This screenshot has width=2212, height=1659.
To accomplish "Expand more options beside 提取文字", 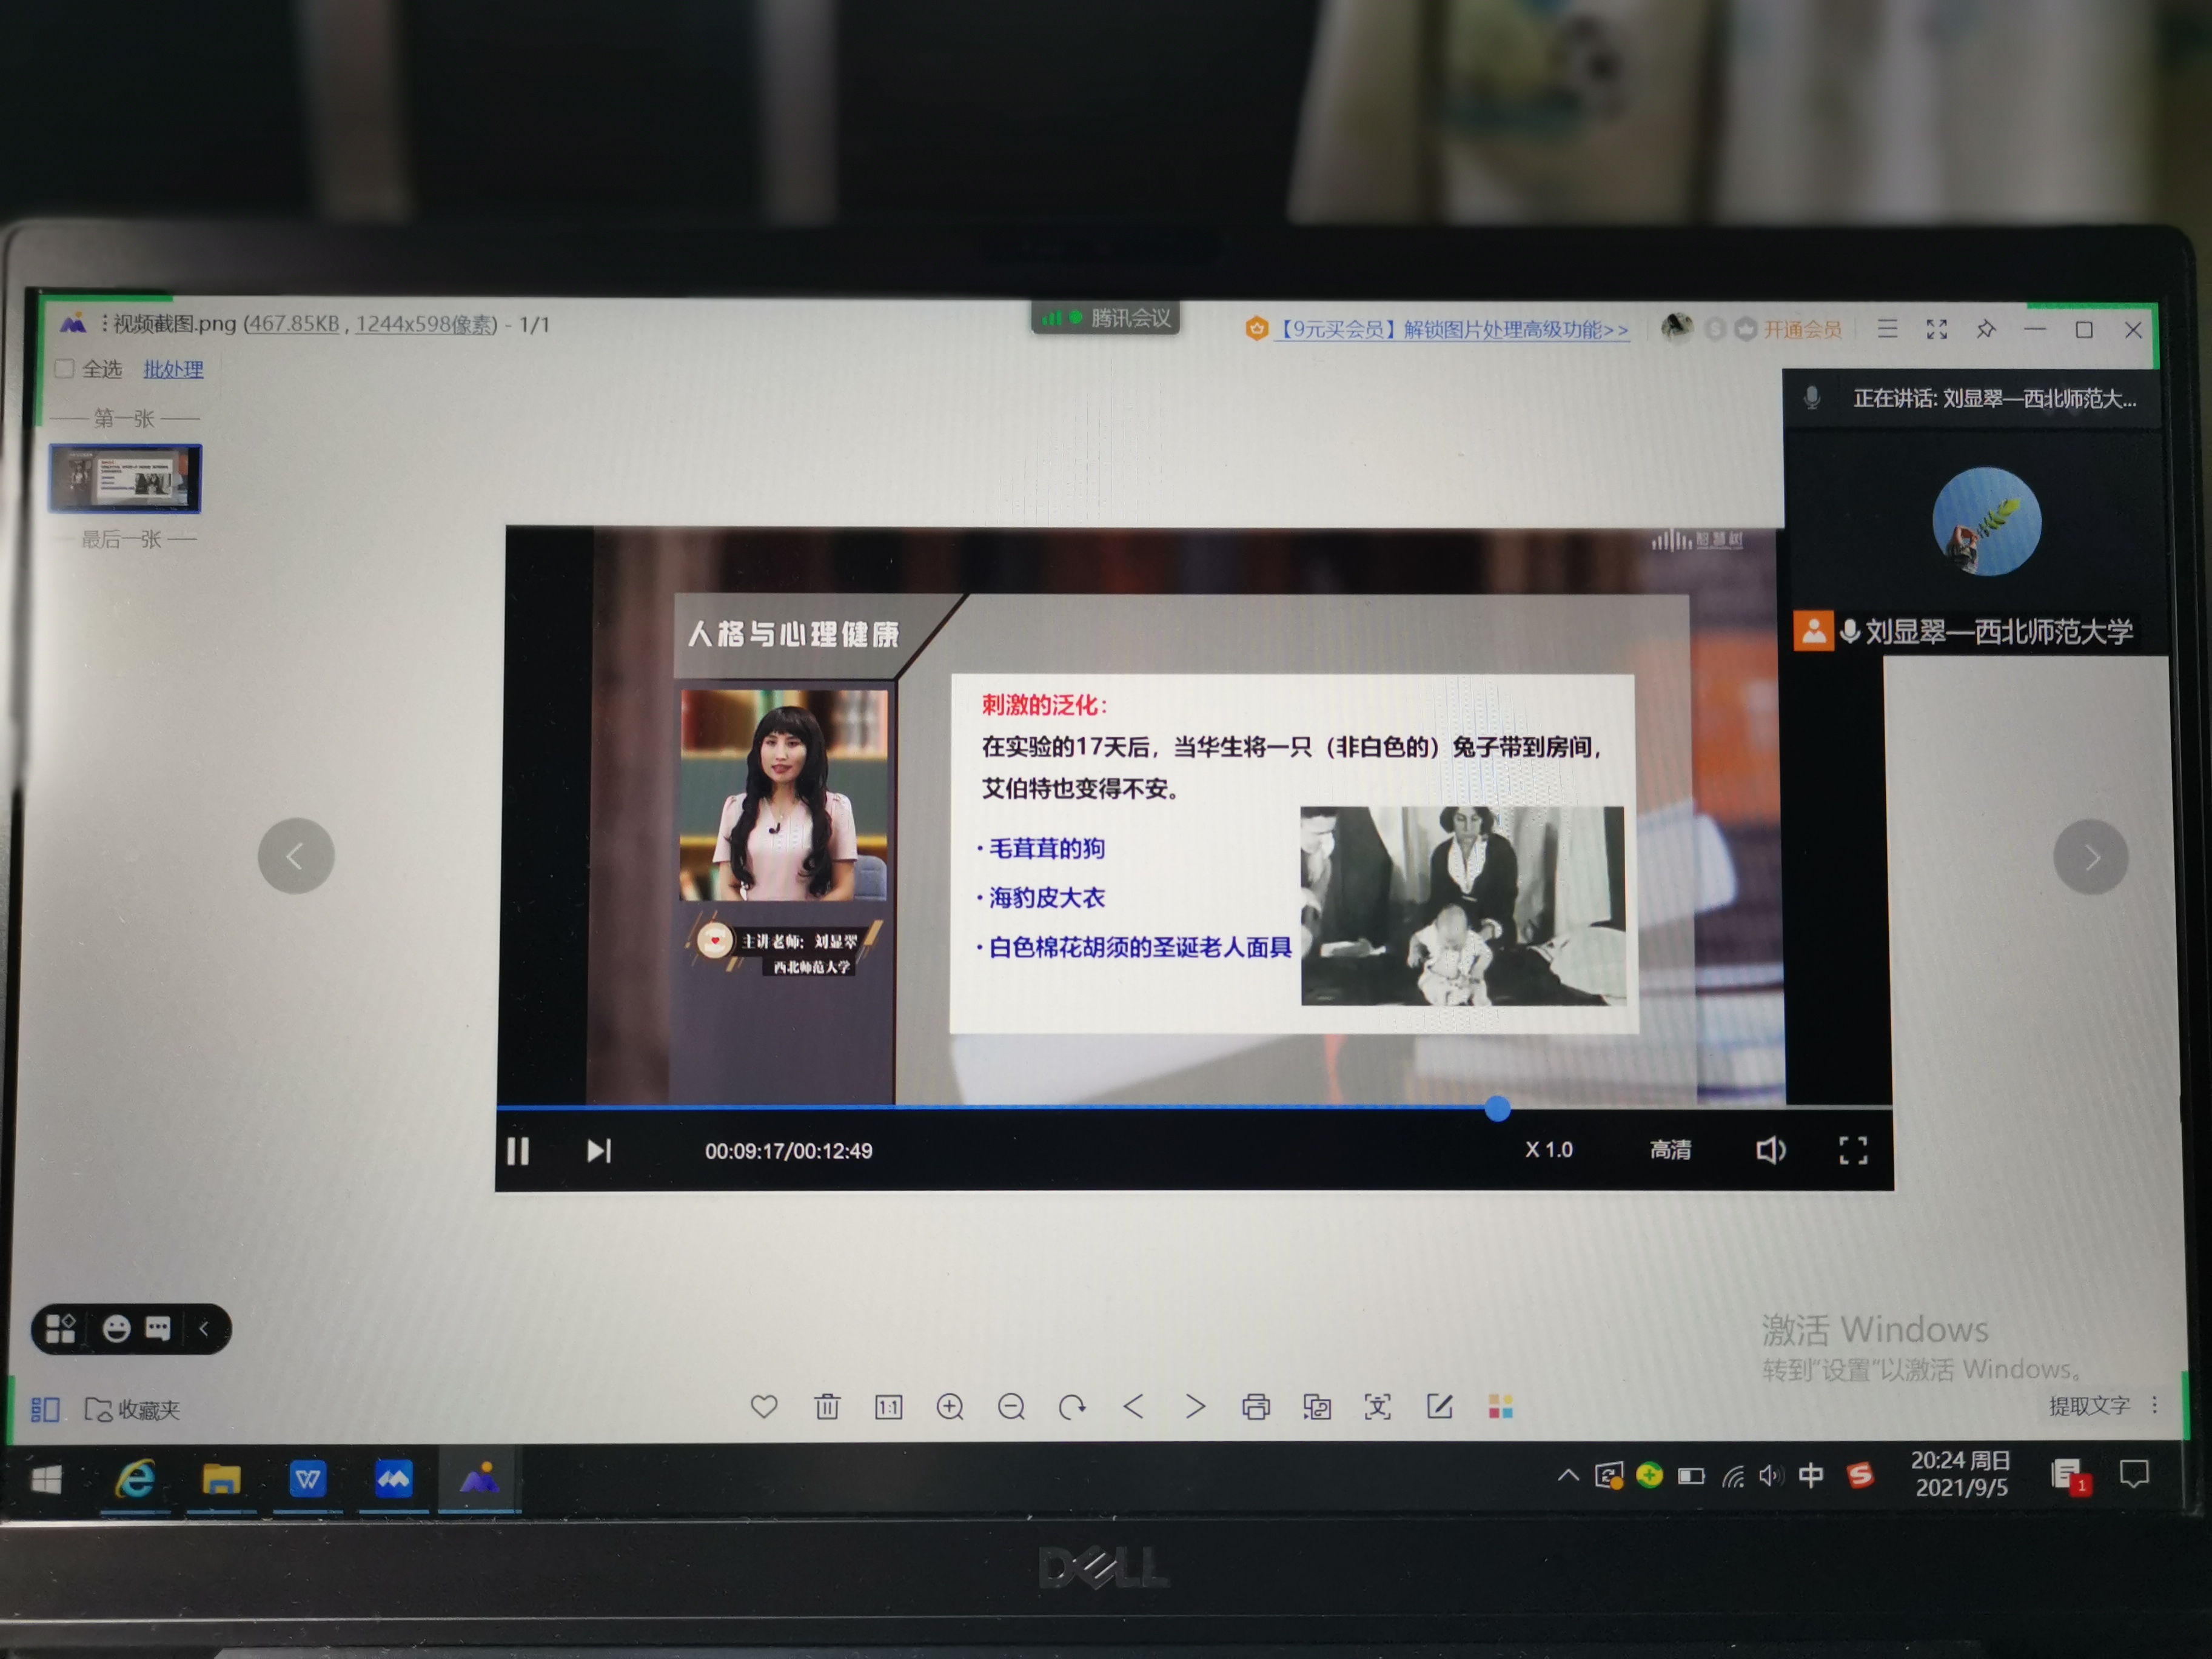I will 2154,1405.
